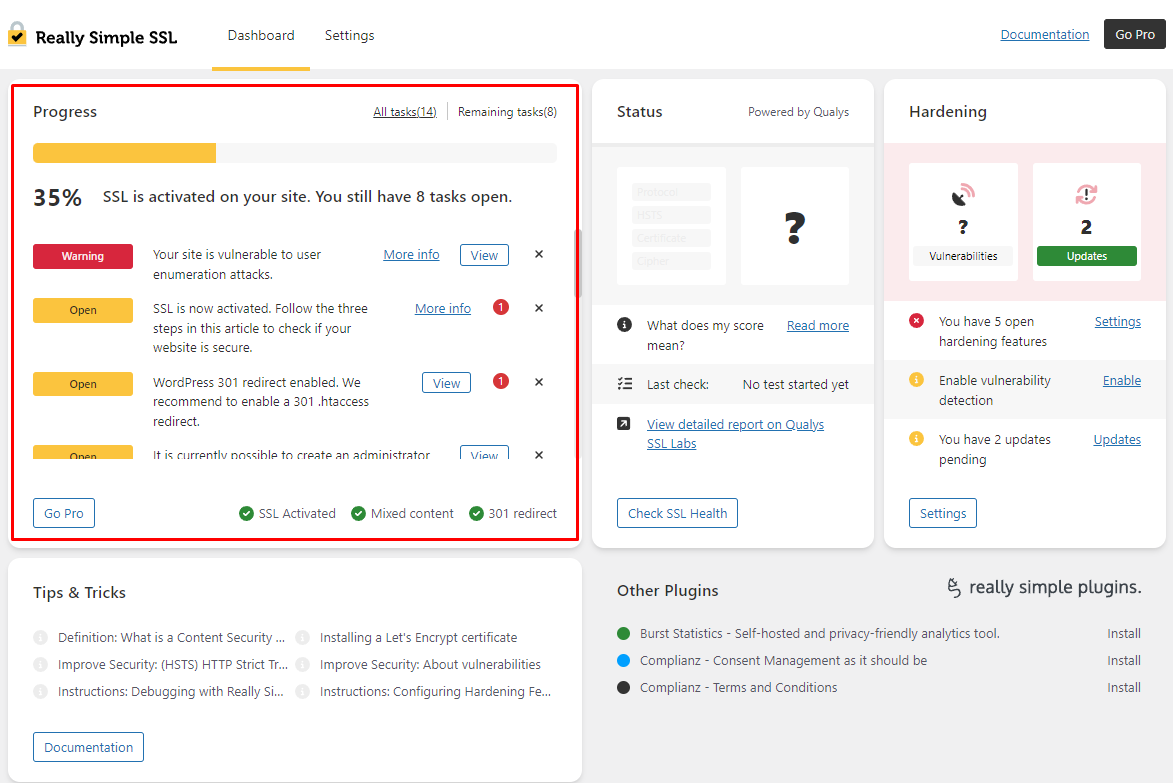The height and width of the screenshot is (783, 1173).
Task: Dismiss the user enumeration warning task
Action: (539, 254)
